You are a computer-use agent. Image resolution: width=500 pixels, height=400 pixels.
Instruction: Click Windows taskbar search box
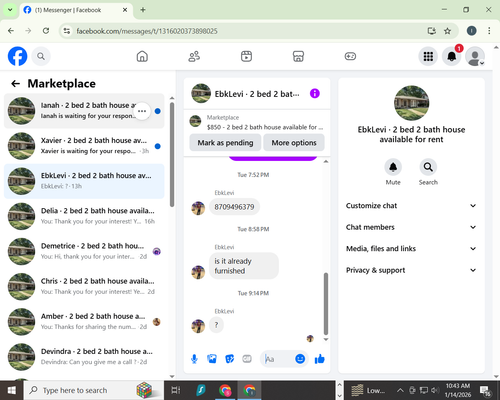click(94, 390)
